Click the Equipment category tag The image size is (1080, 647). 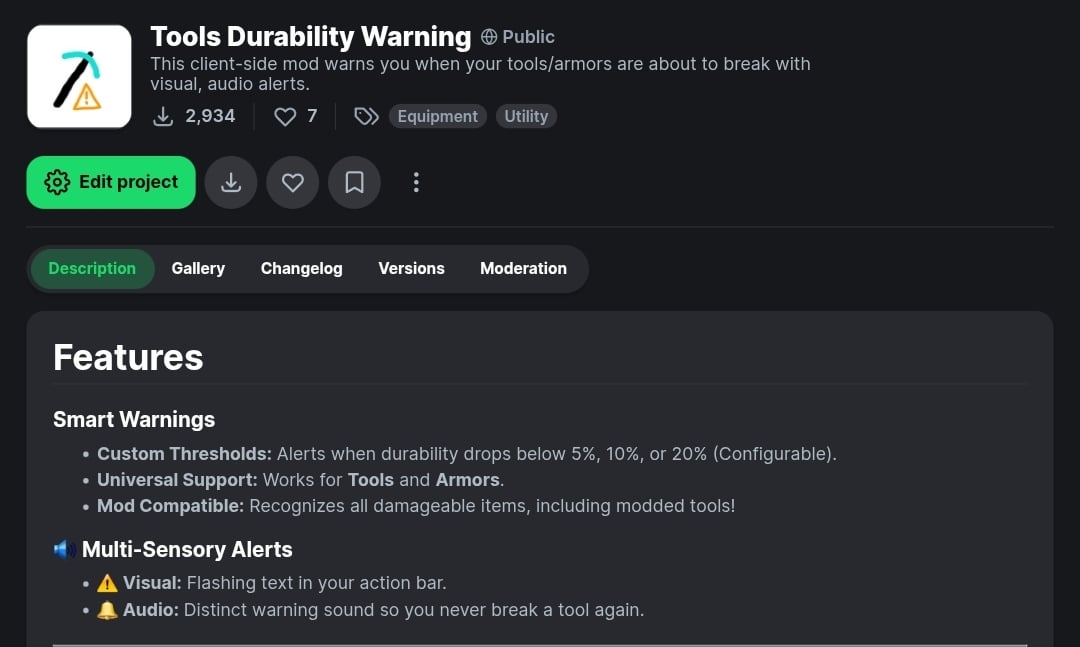tap(437, 117)
